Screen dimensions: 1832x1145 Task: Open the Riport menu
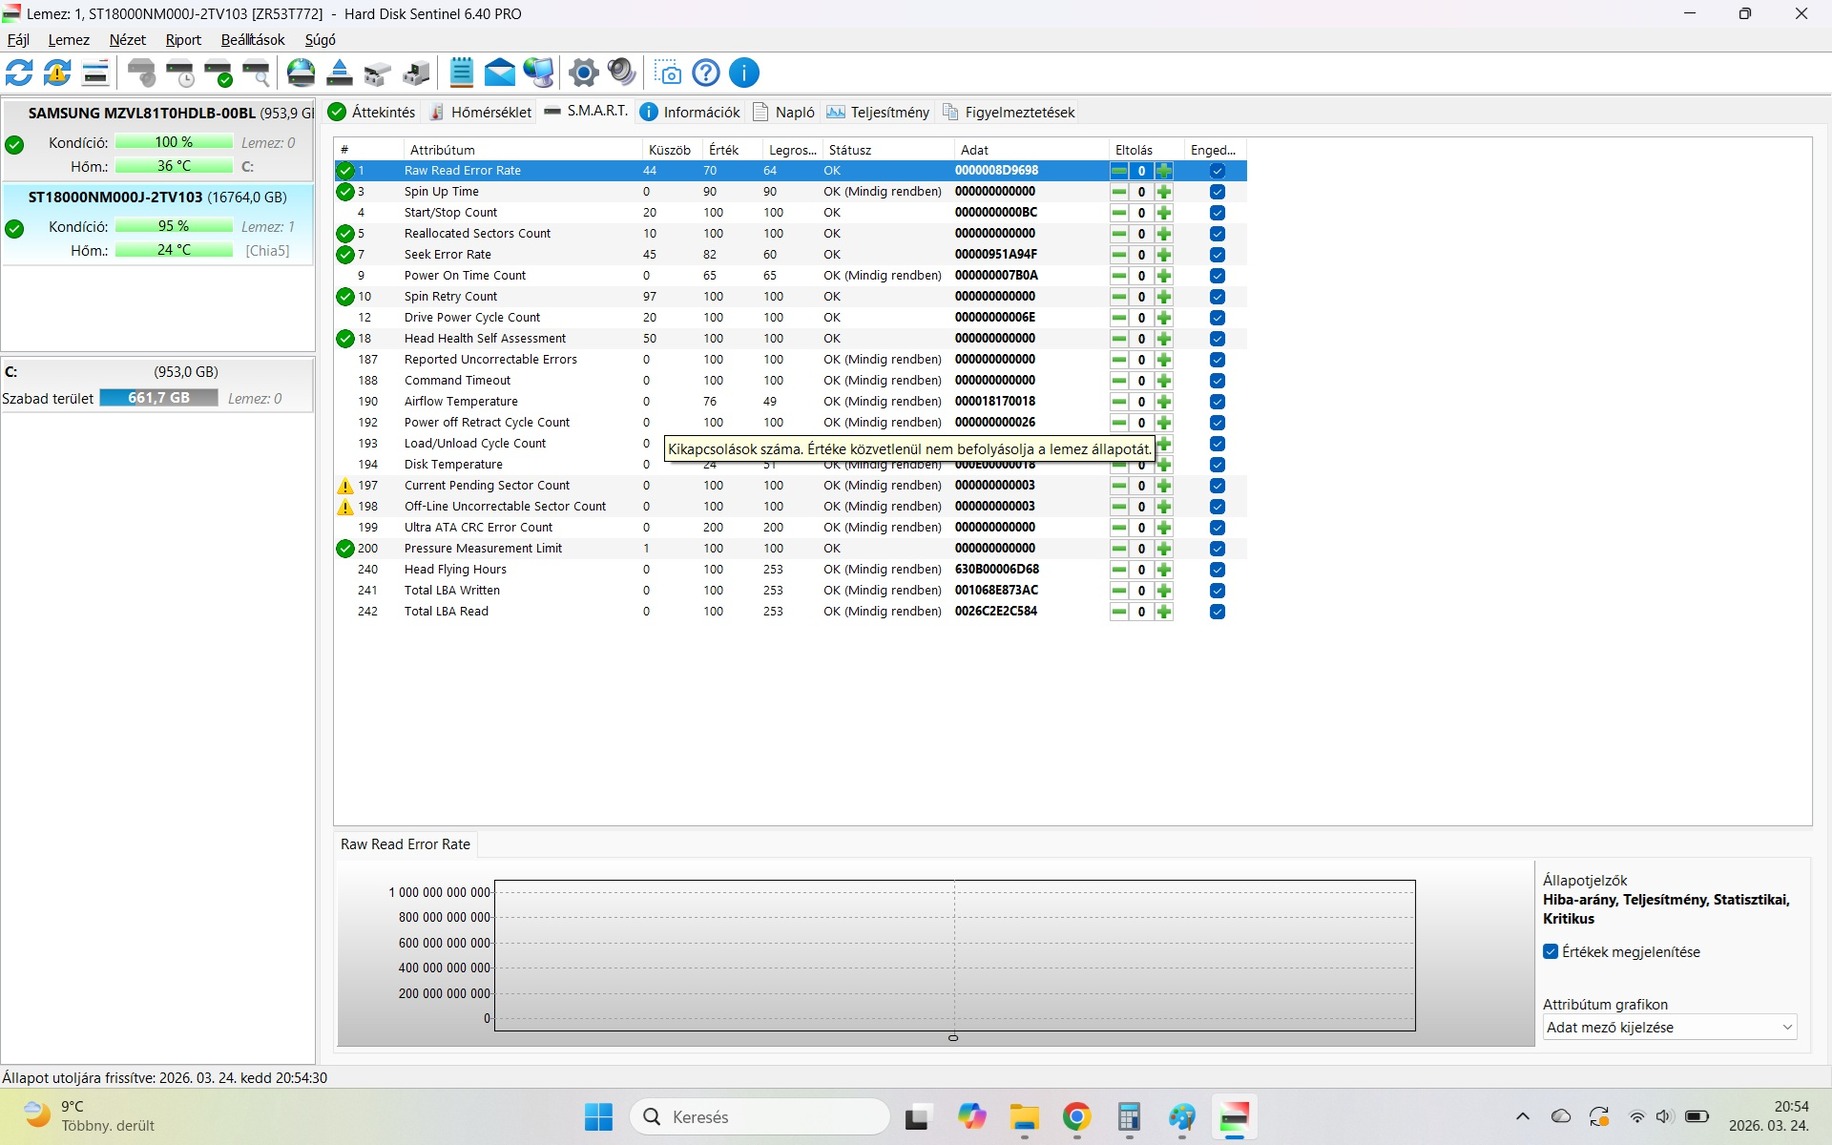183,40
